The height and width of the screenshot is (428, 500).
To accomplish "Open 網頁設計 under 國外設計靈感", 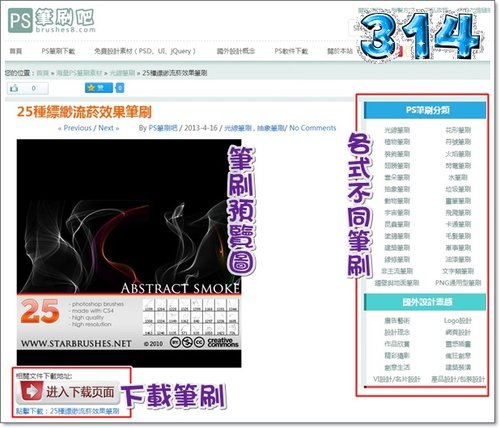I will [x=458, y=332].
